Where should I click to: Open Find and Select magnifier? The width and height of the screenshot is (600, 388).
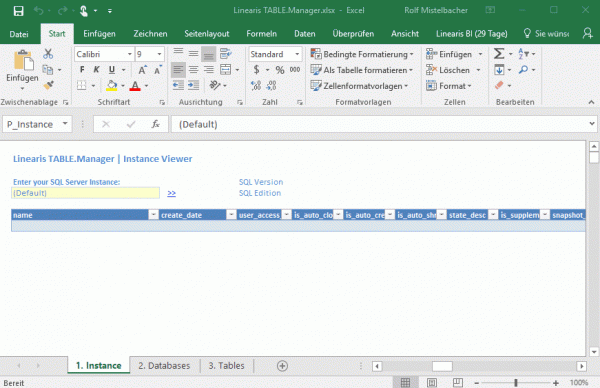523,70
